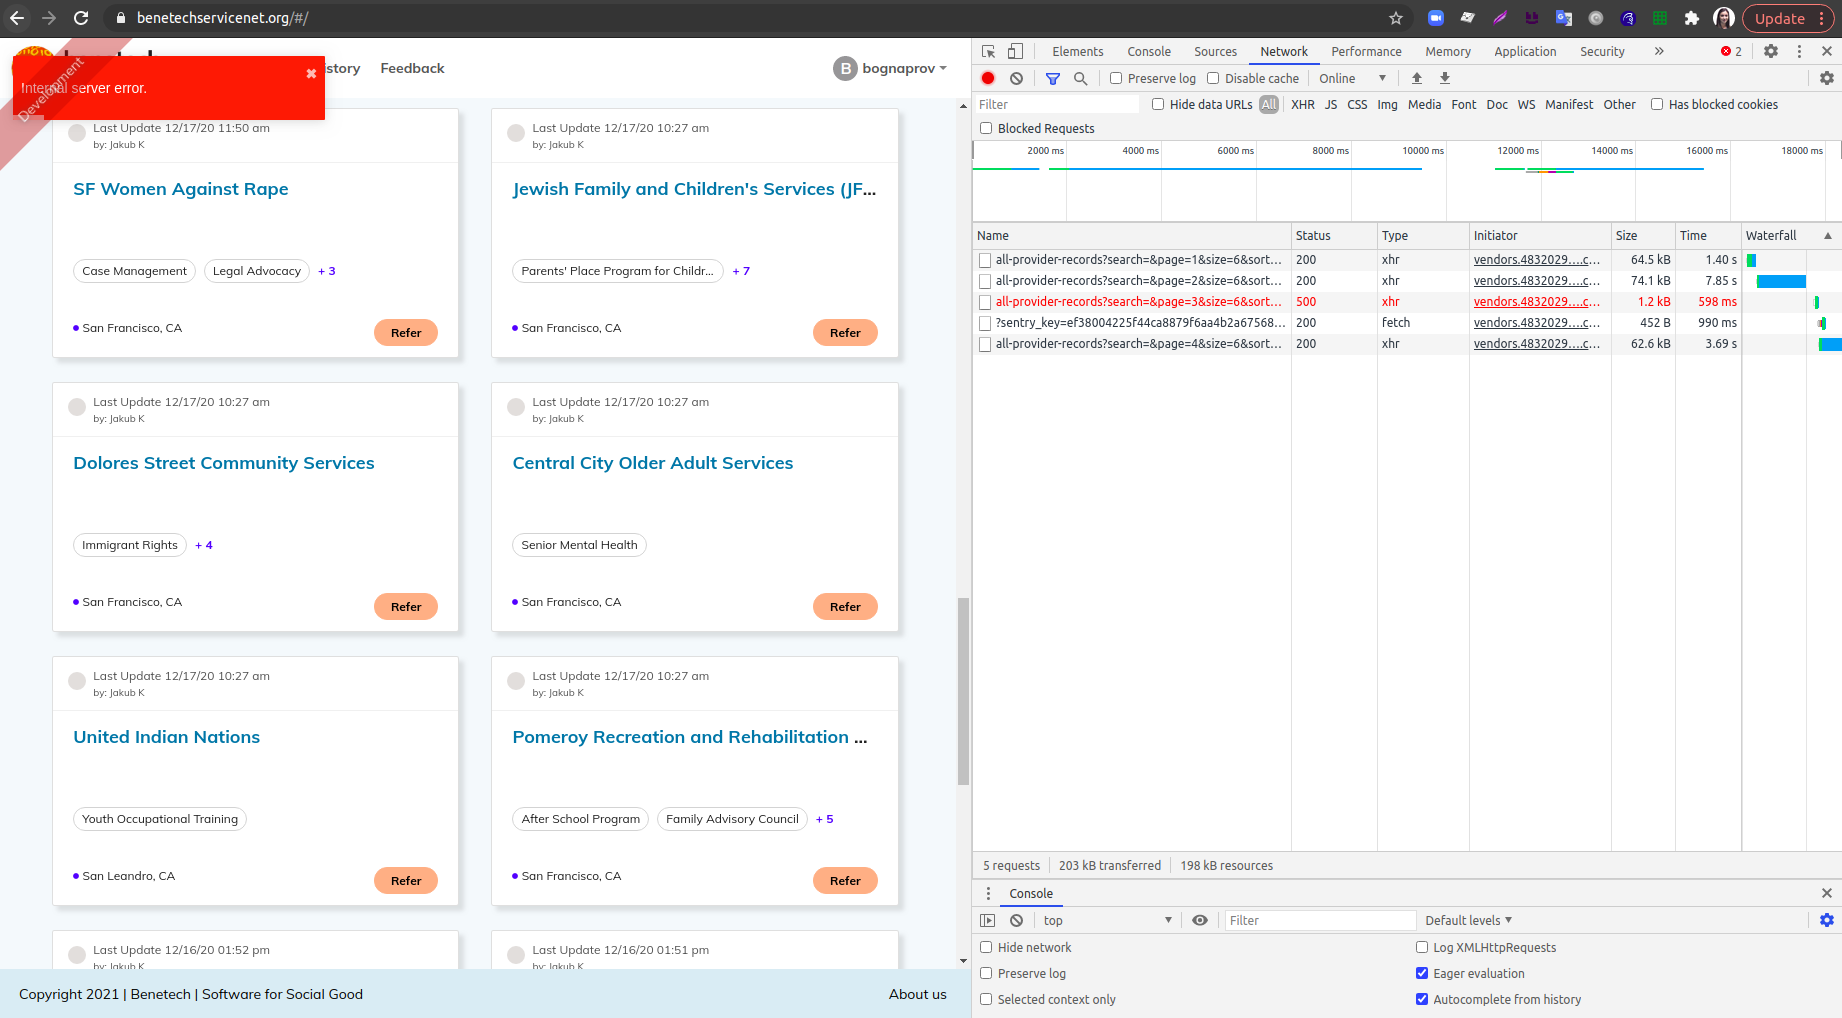
Task: Show more DevTools tabs chevron
Action: coord(1659,51)
